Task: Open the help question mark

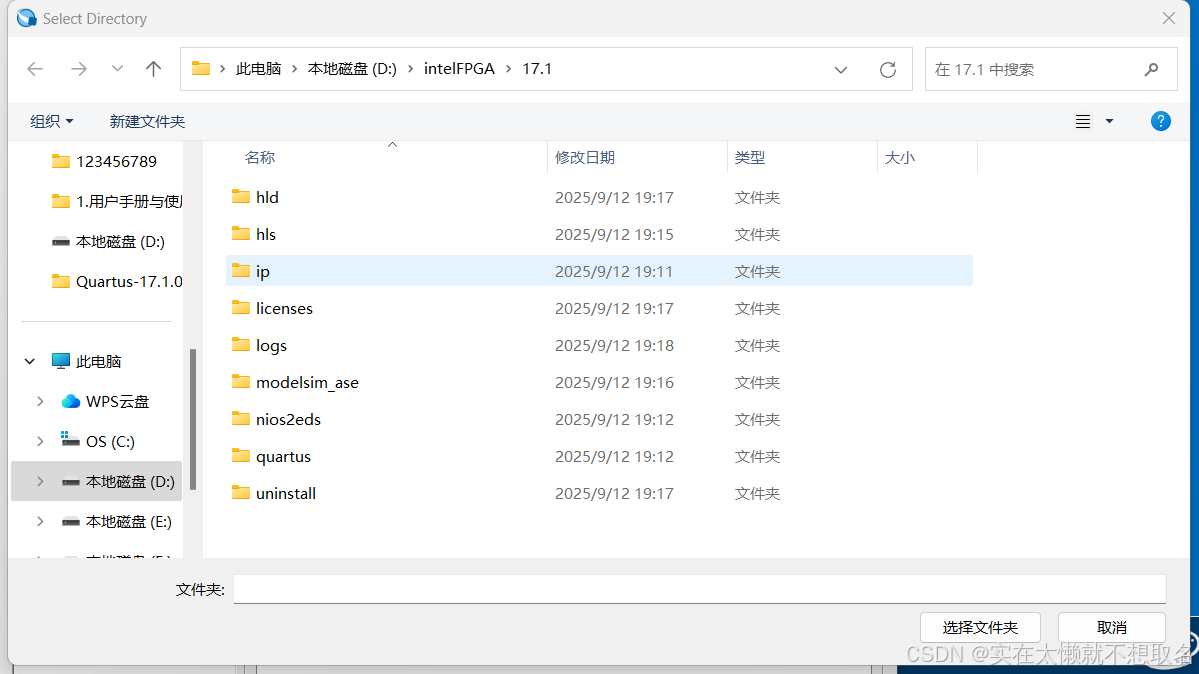Action: click(1161, 121)
